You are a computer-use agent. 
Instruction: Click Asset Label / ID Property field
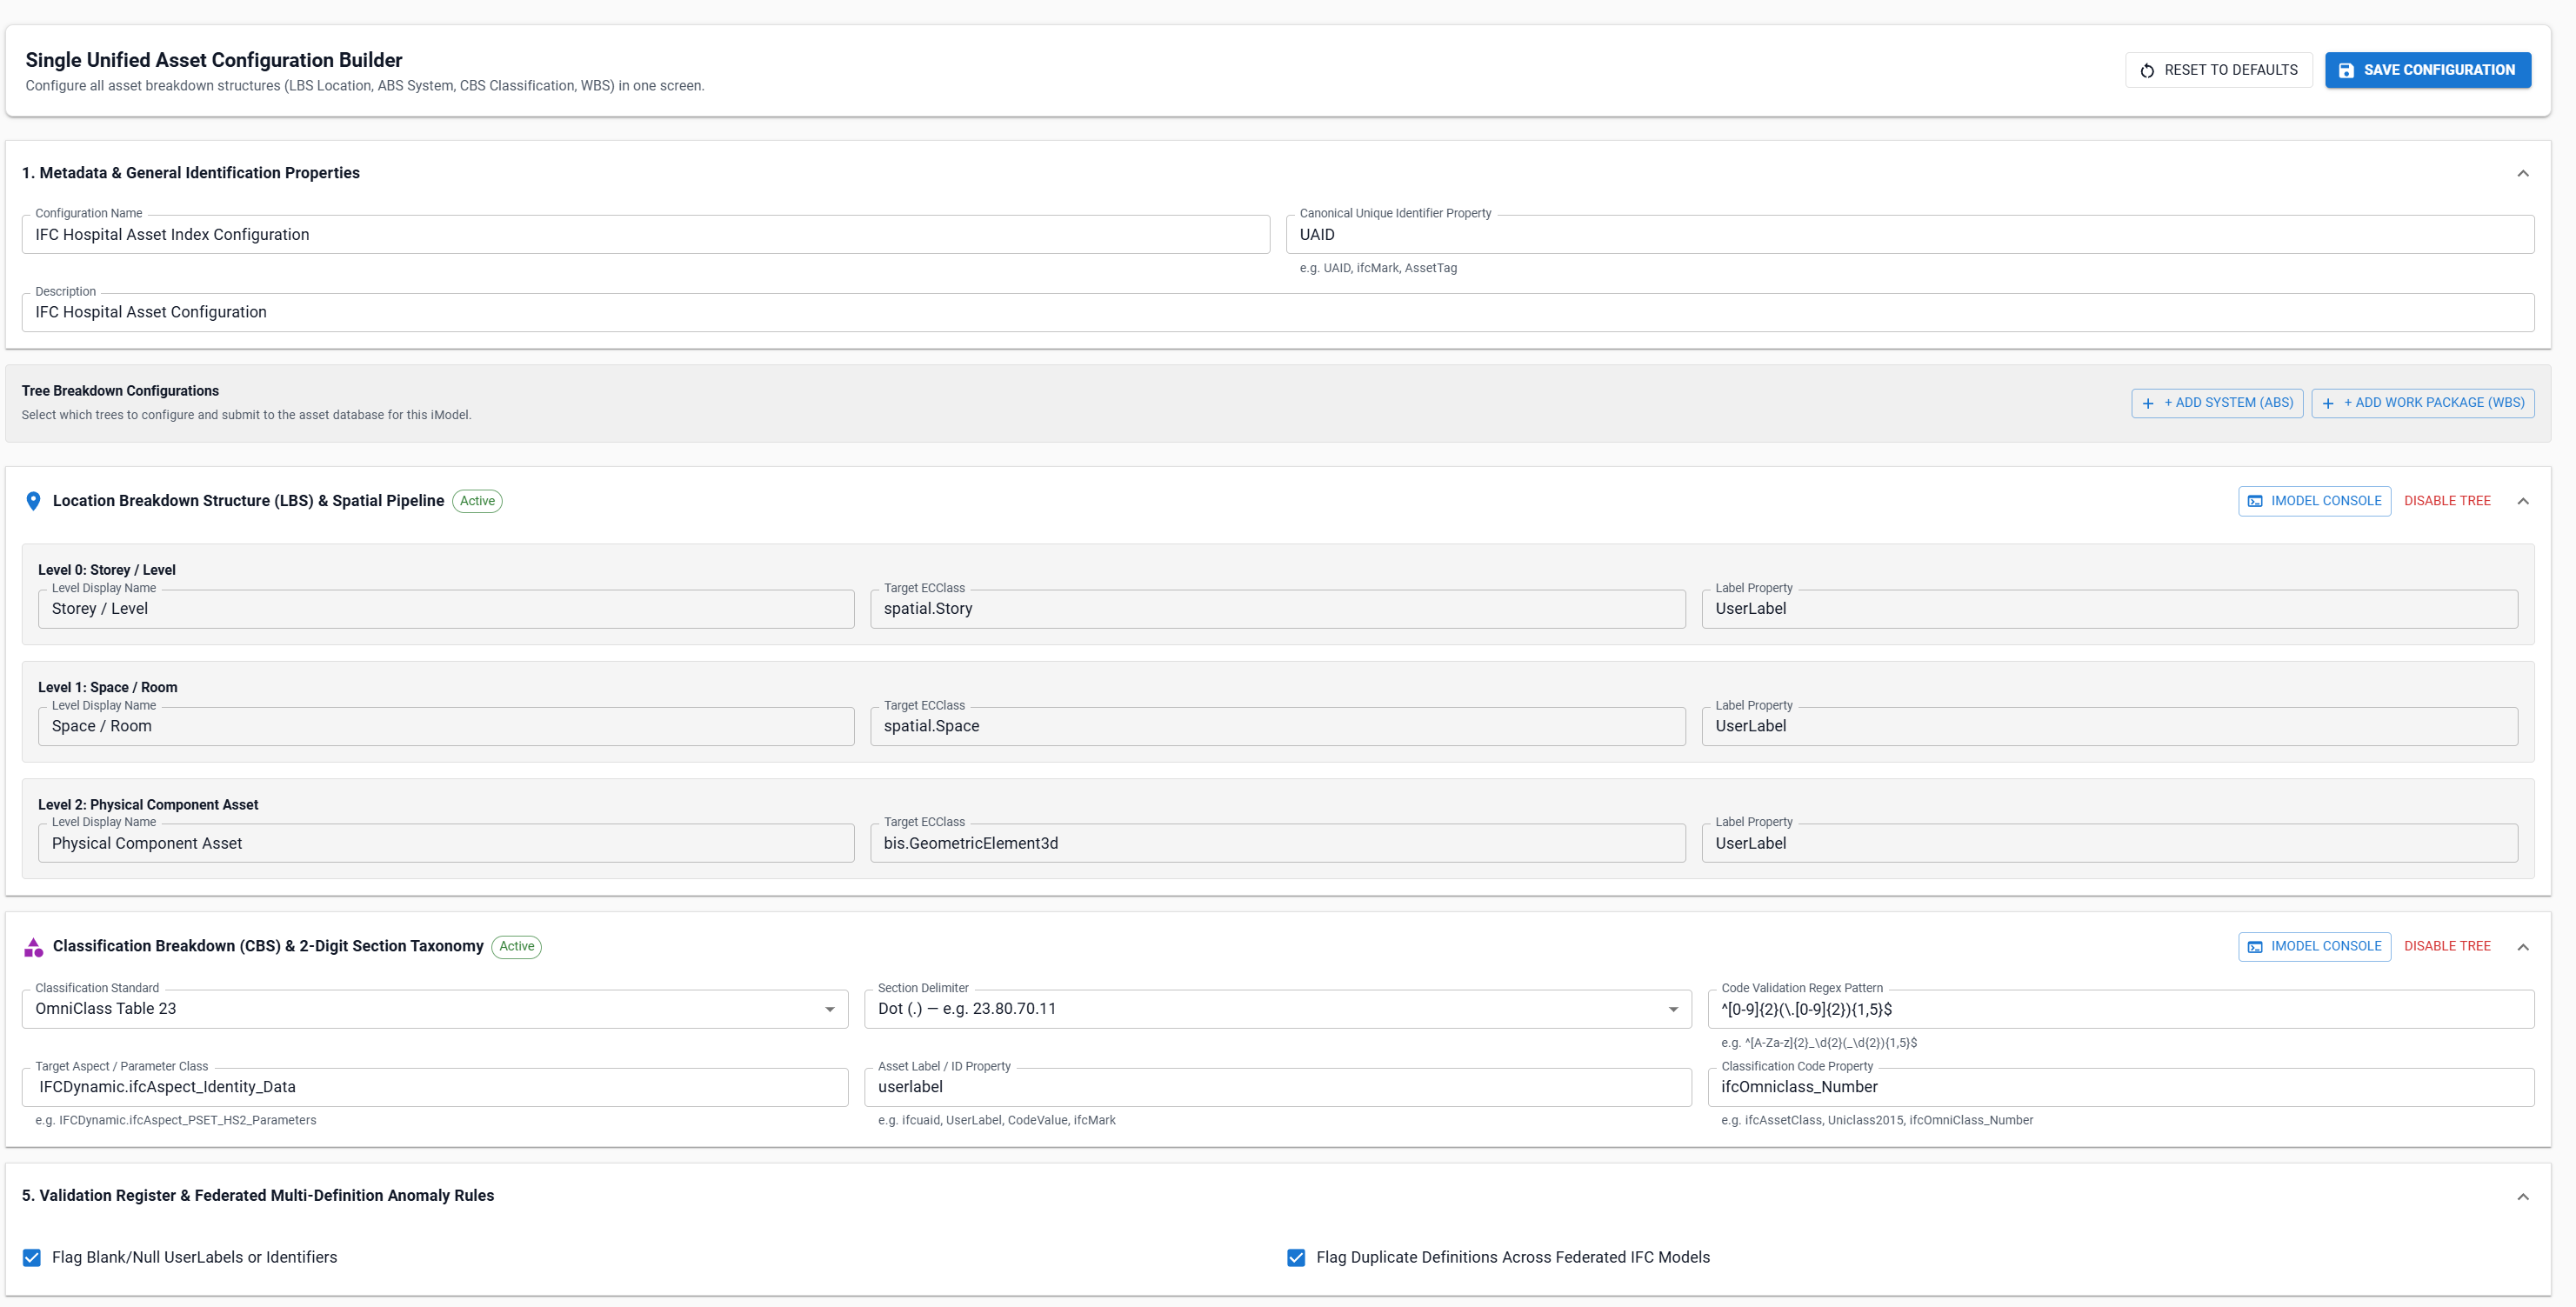pos(1278,1088)
